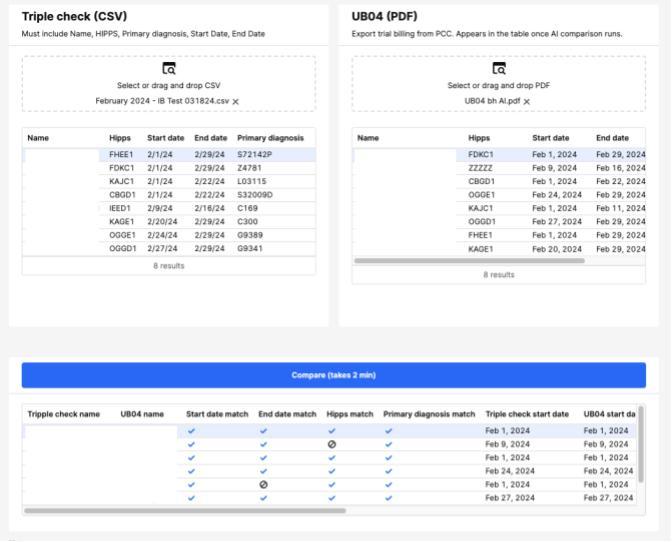Image resolution: width=672 pixels, height=542 pixels.
Task: Click the Hipps column header in CSV table
Action: click(120, 138)
